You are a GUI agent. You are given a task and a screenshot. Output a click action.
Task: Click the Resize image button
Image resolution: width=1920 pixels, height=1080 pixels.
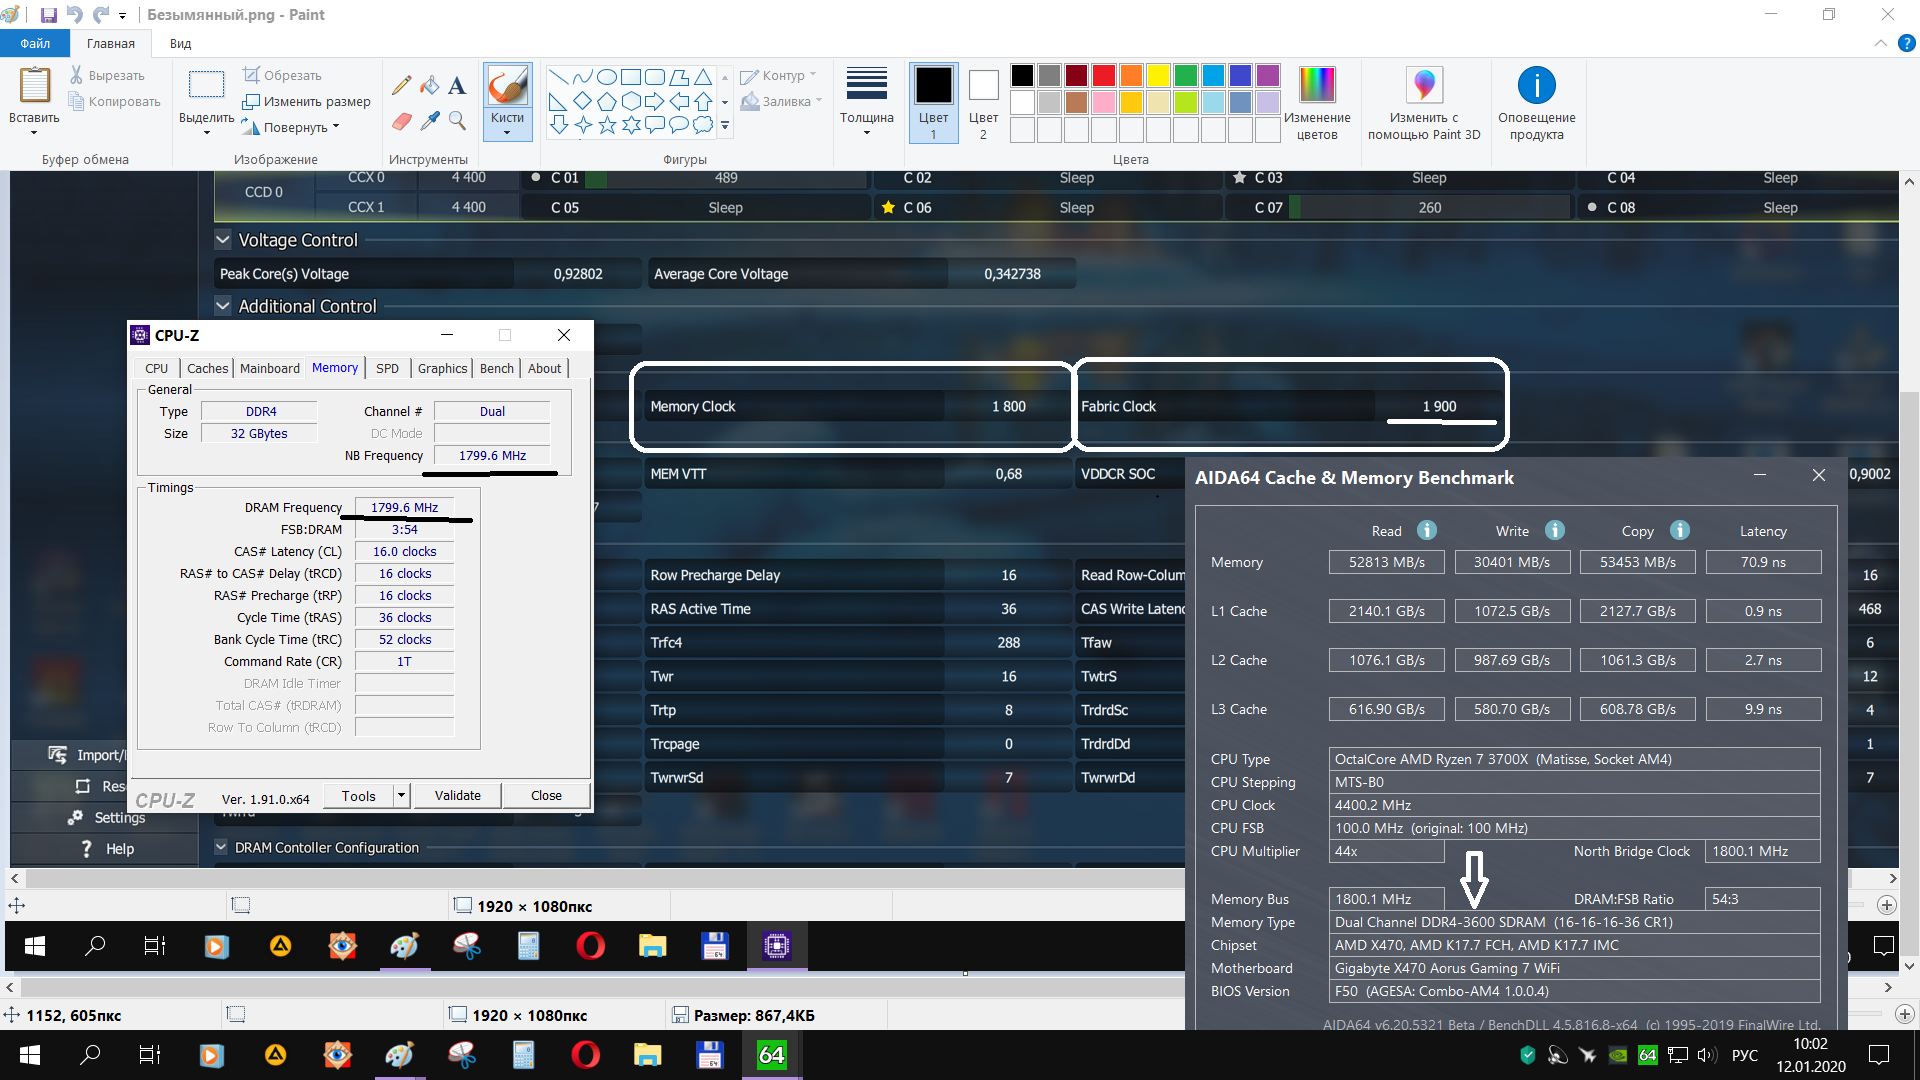pyautogui.click(x=307, y=101)
